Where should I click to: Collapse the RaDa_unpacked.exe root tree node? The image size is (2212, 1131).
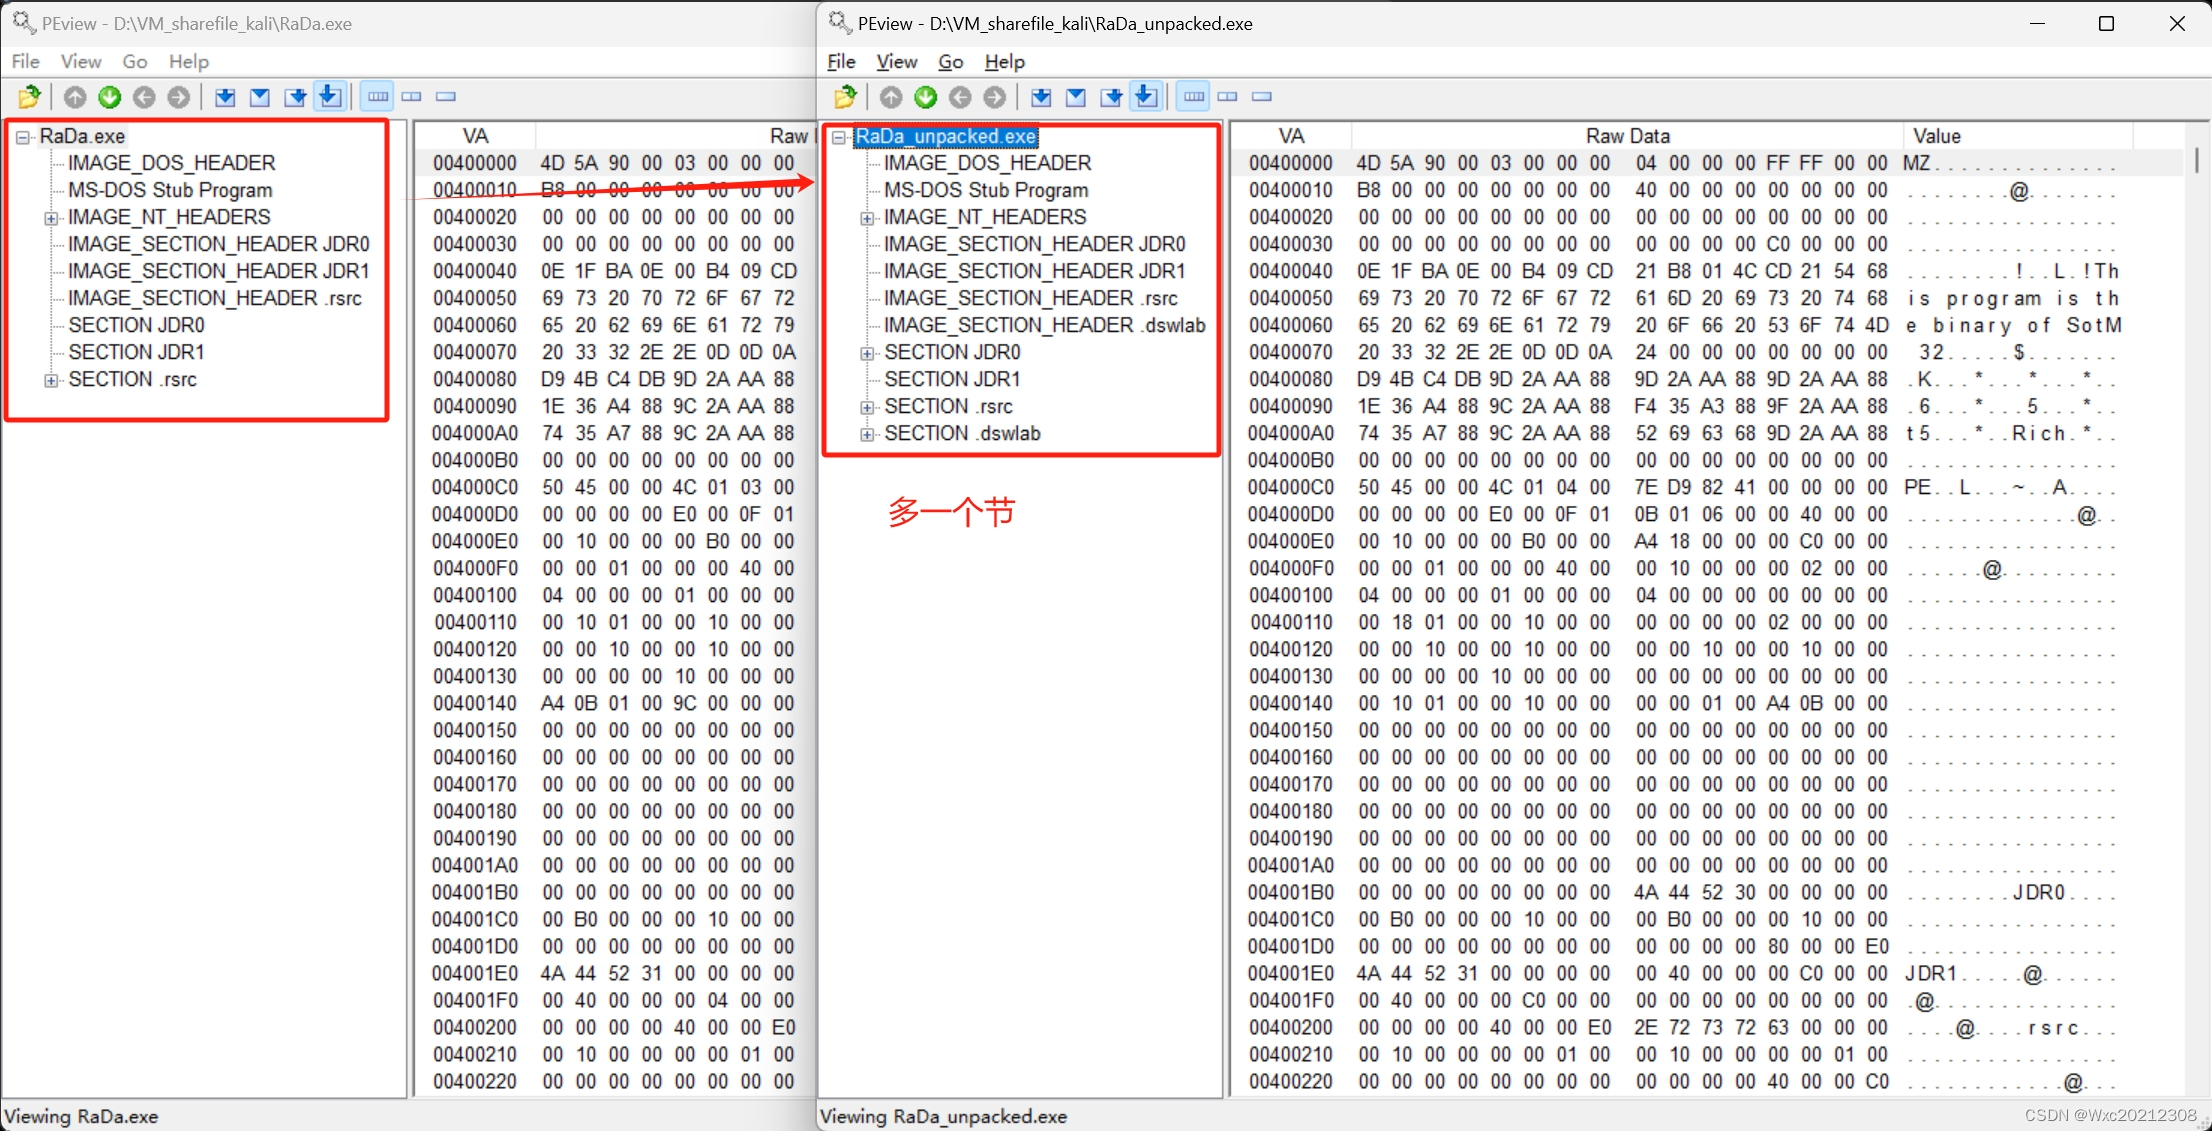839,137
